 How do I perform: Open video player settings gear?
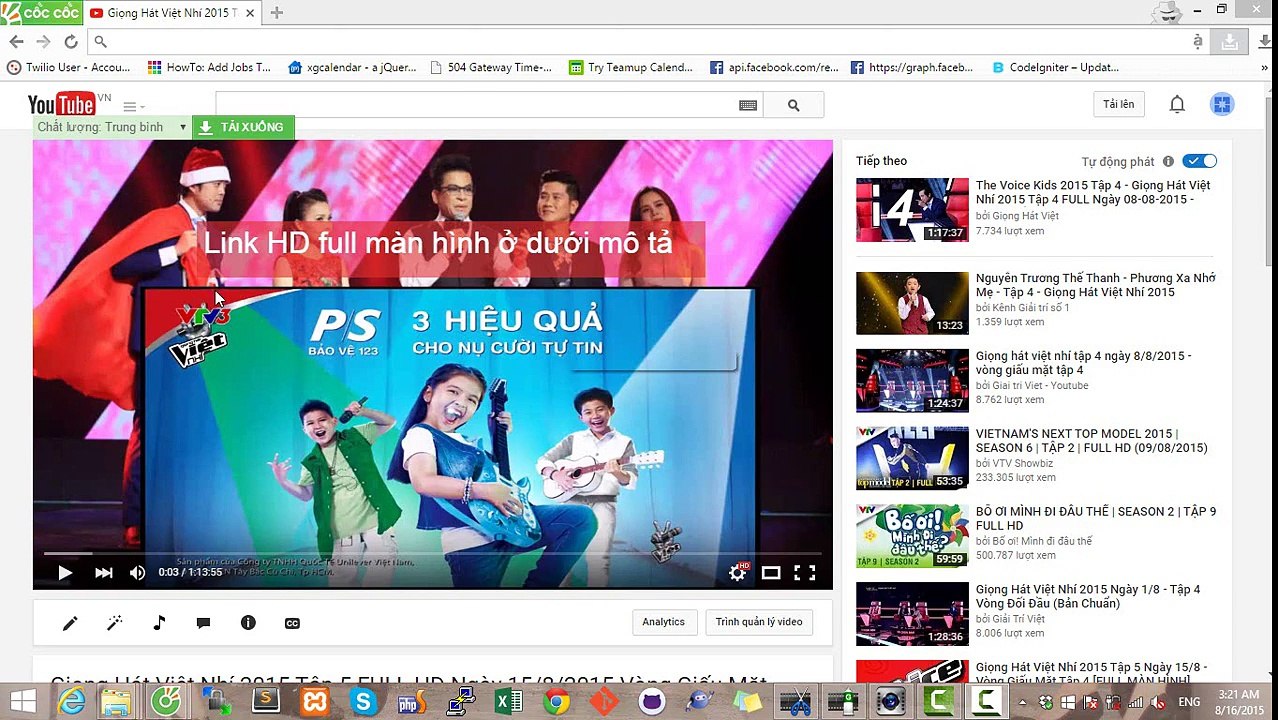pos(738,573)
